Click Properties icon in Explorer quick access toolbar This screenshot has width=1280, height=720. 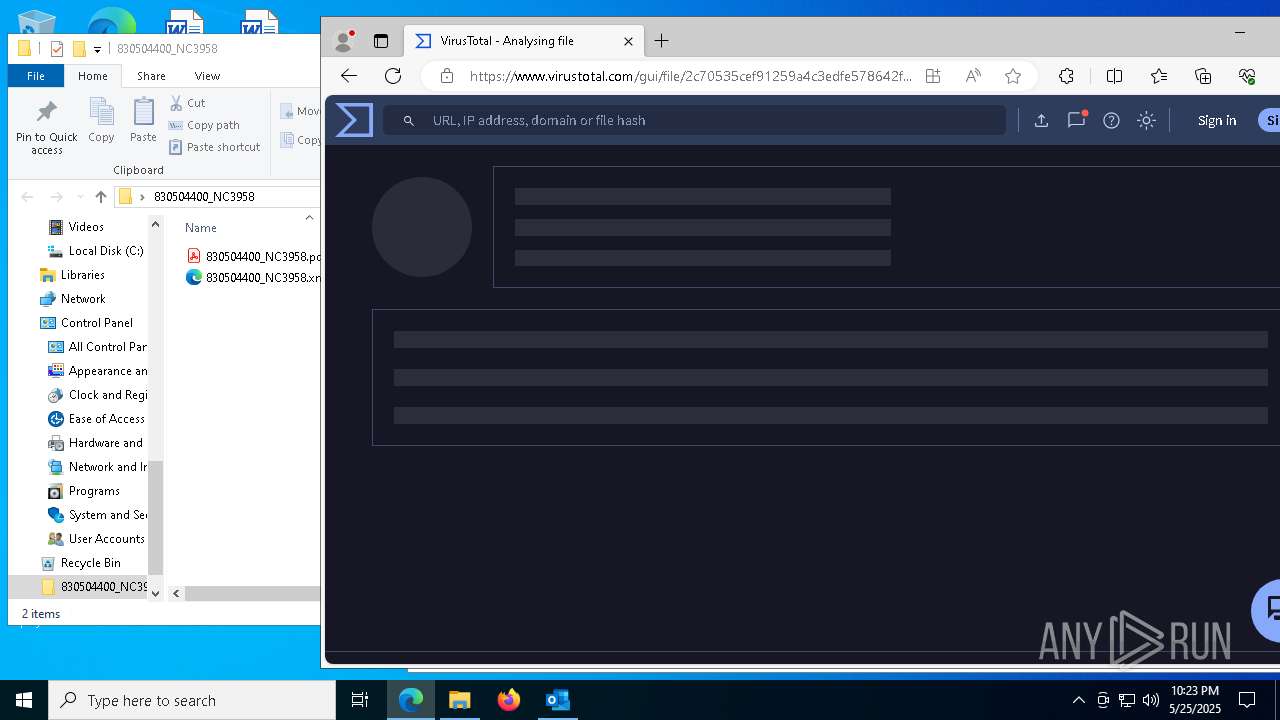(x=56, y=48)
